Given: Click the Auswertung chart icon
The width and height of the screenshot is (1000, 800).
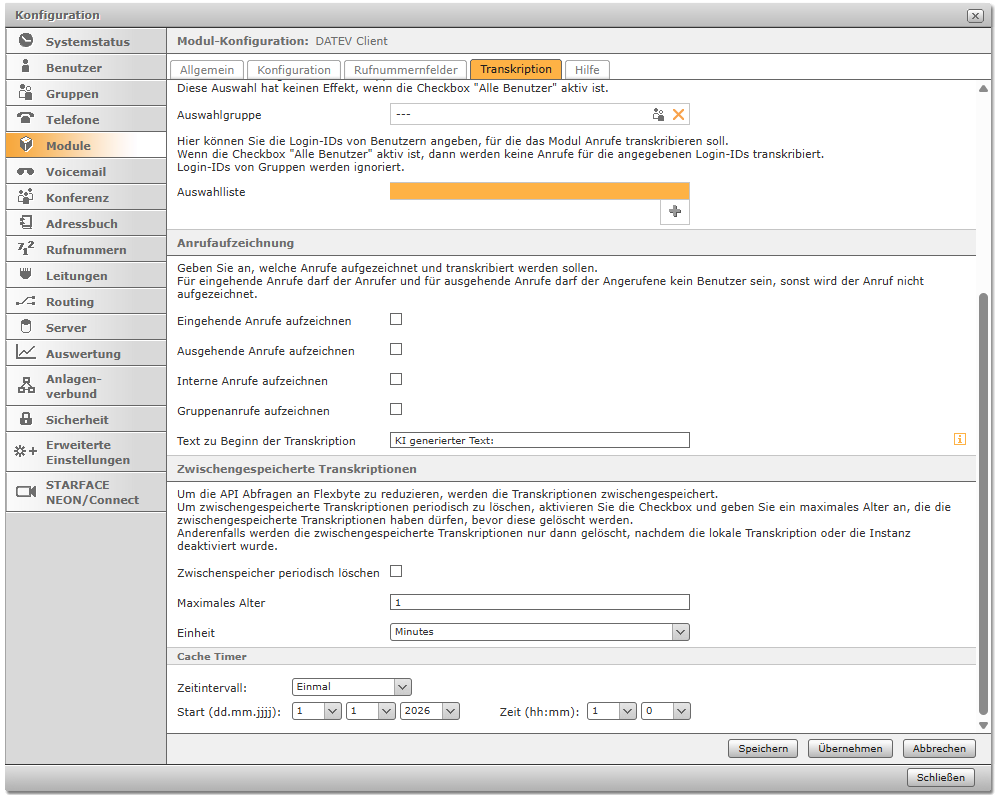Looking at the screenshot, I should click(26, 352).
